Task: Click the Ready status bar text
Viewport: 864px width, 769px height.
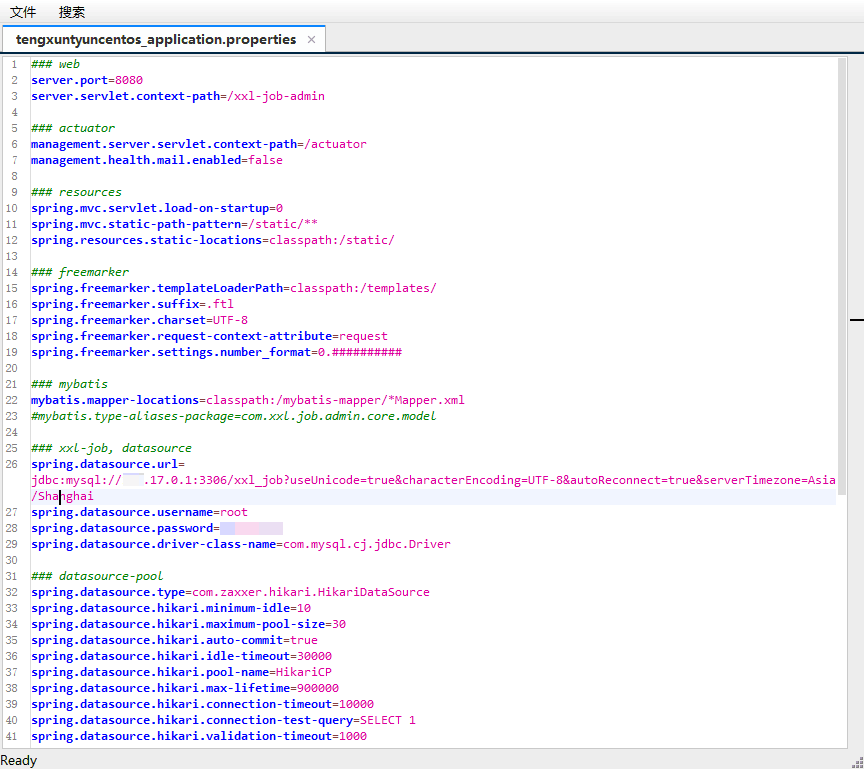Action: coord(18,760)
